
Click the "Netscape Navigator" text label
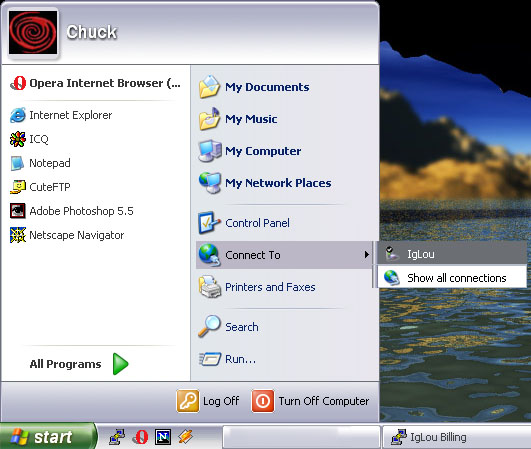pyautogui.click(x=77, y=235)
